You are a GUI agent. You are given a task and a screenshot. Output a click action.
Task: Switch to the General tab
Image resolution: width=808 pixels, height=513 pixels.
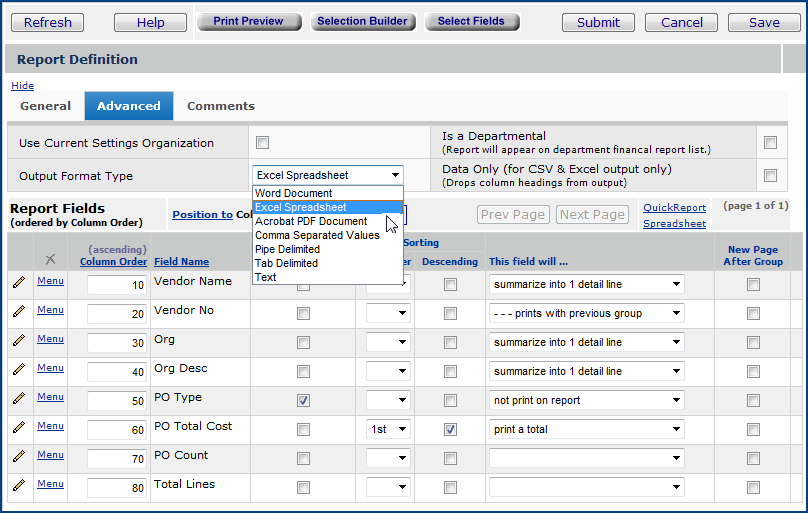point(46,106)
